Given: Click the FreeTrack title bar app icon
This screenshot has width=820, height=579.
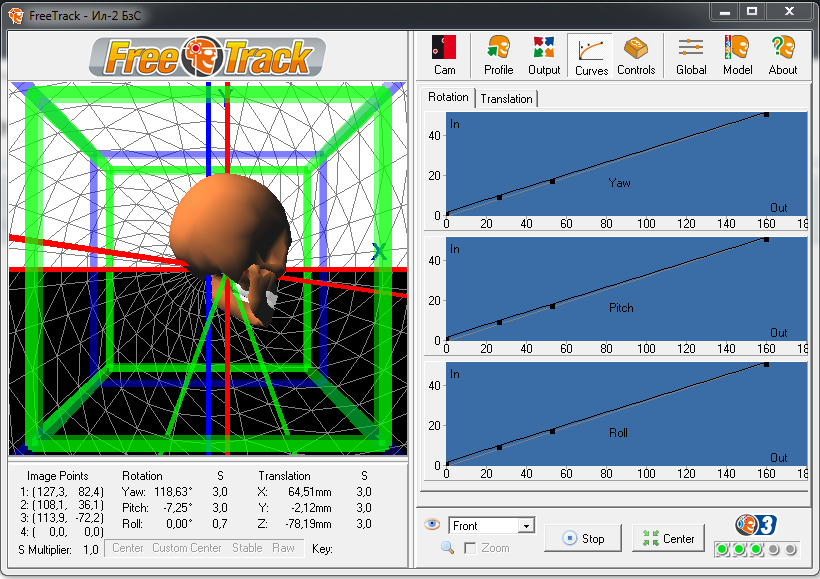Looking at the screenshot, I should 16,16.
